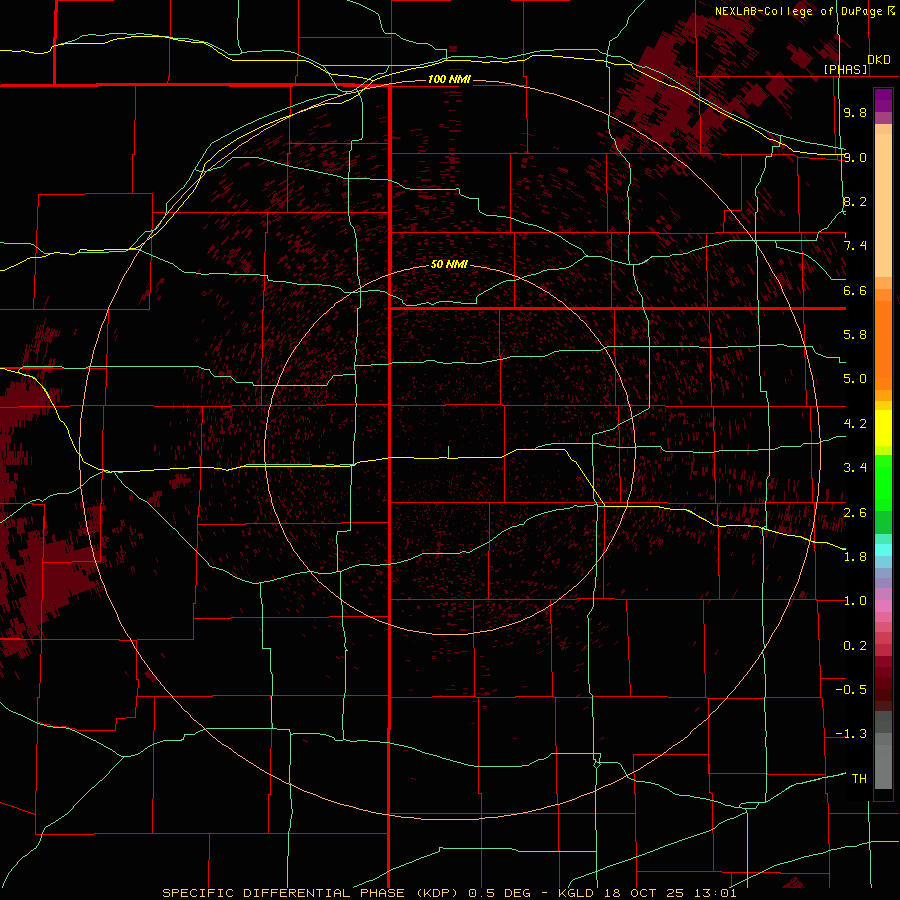Image resolution: width=900 pixels, height=900 pixels.
Task: Pick the gray bottom color scale segment
Action: pyautogui.click(x=883, y=766)
